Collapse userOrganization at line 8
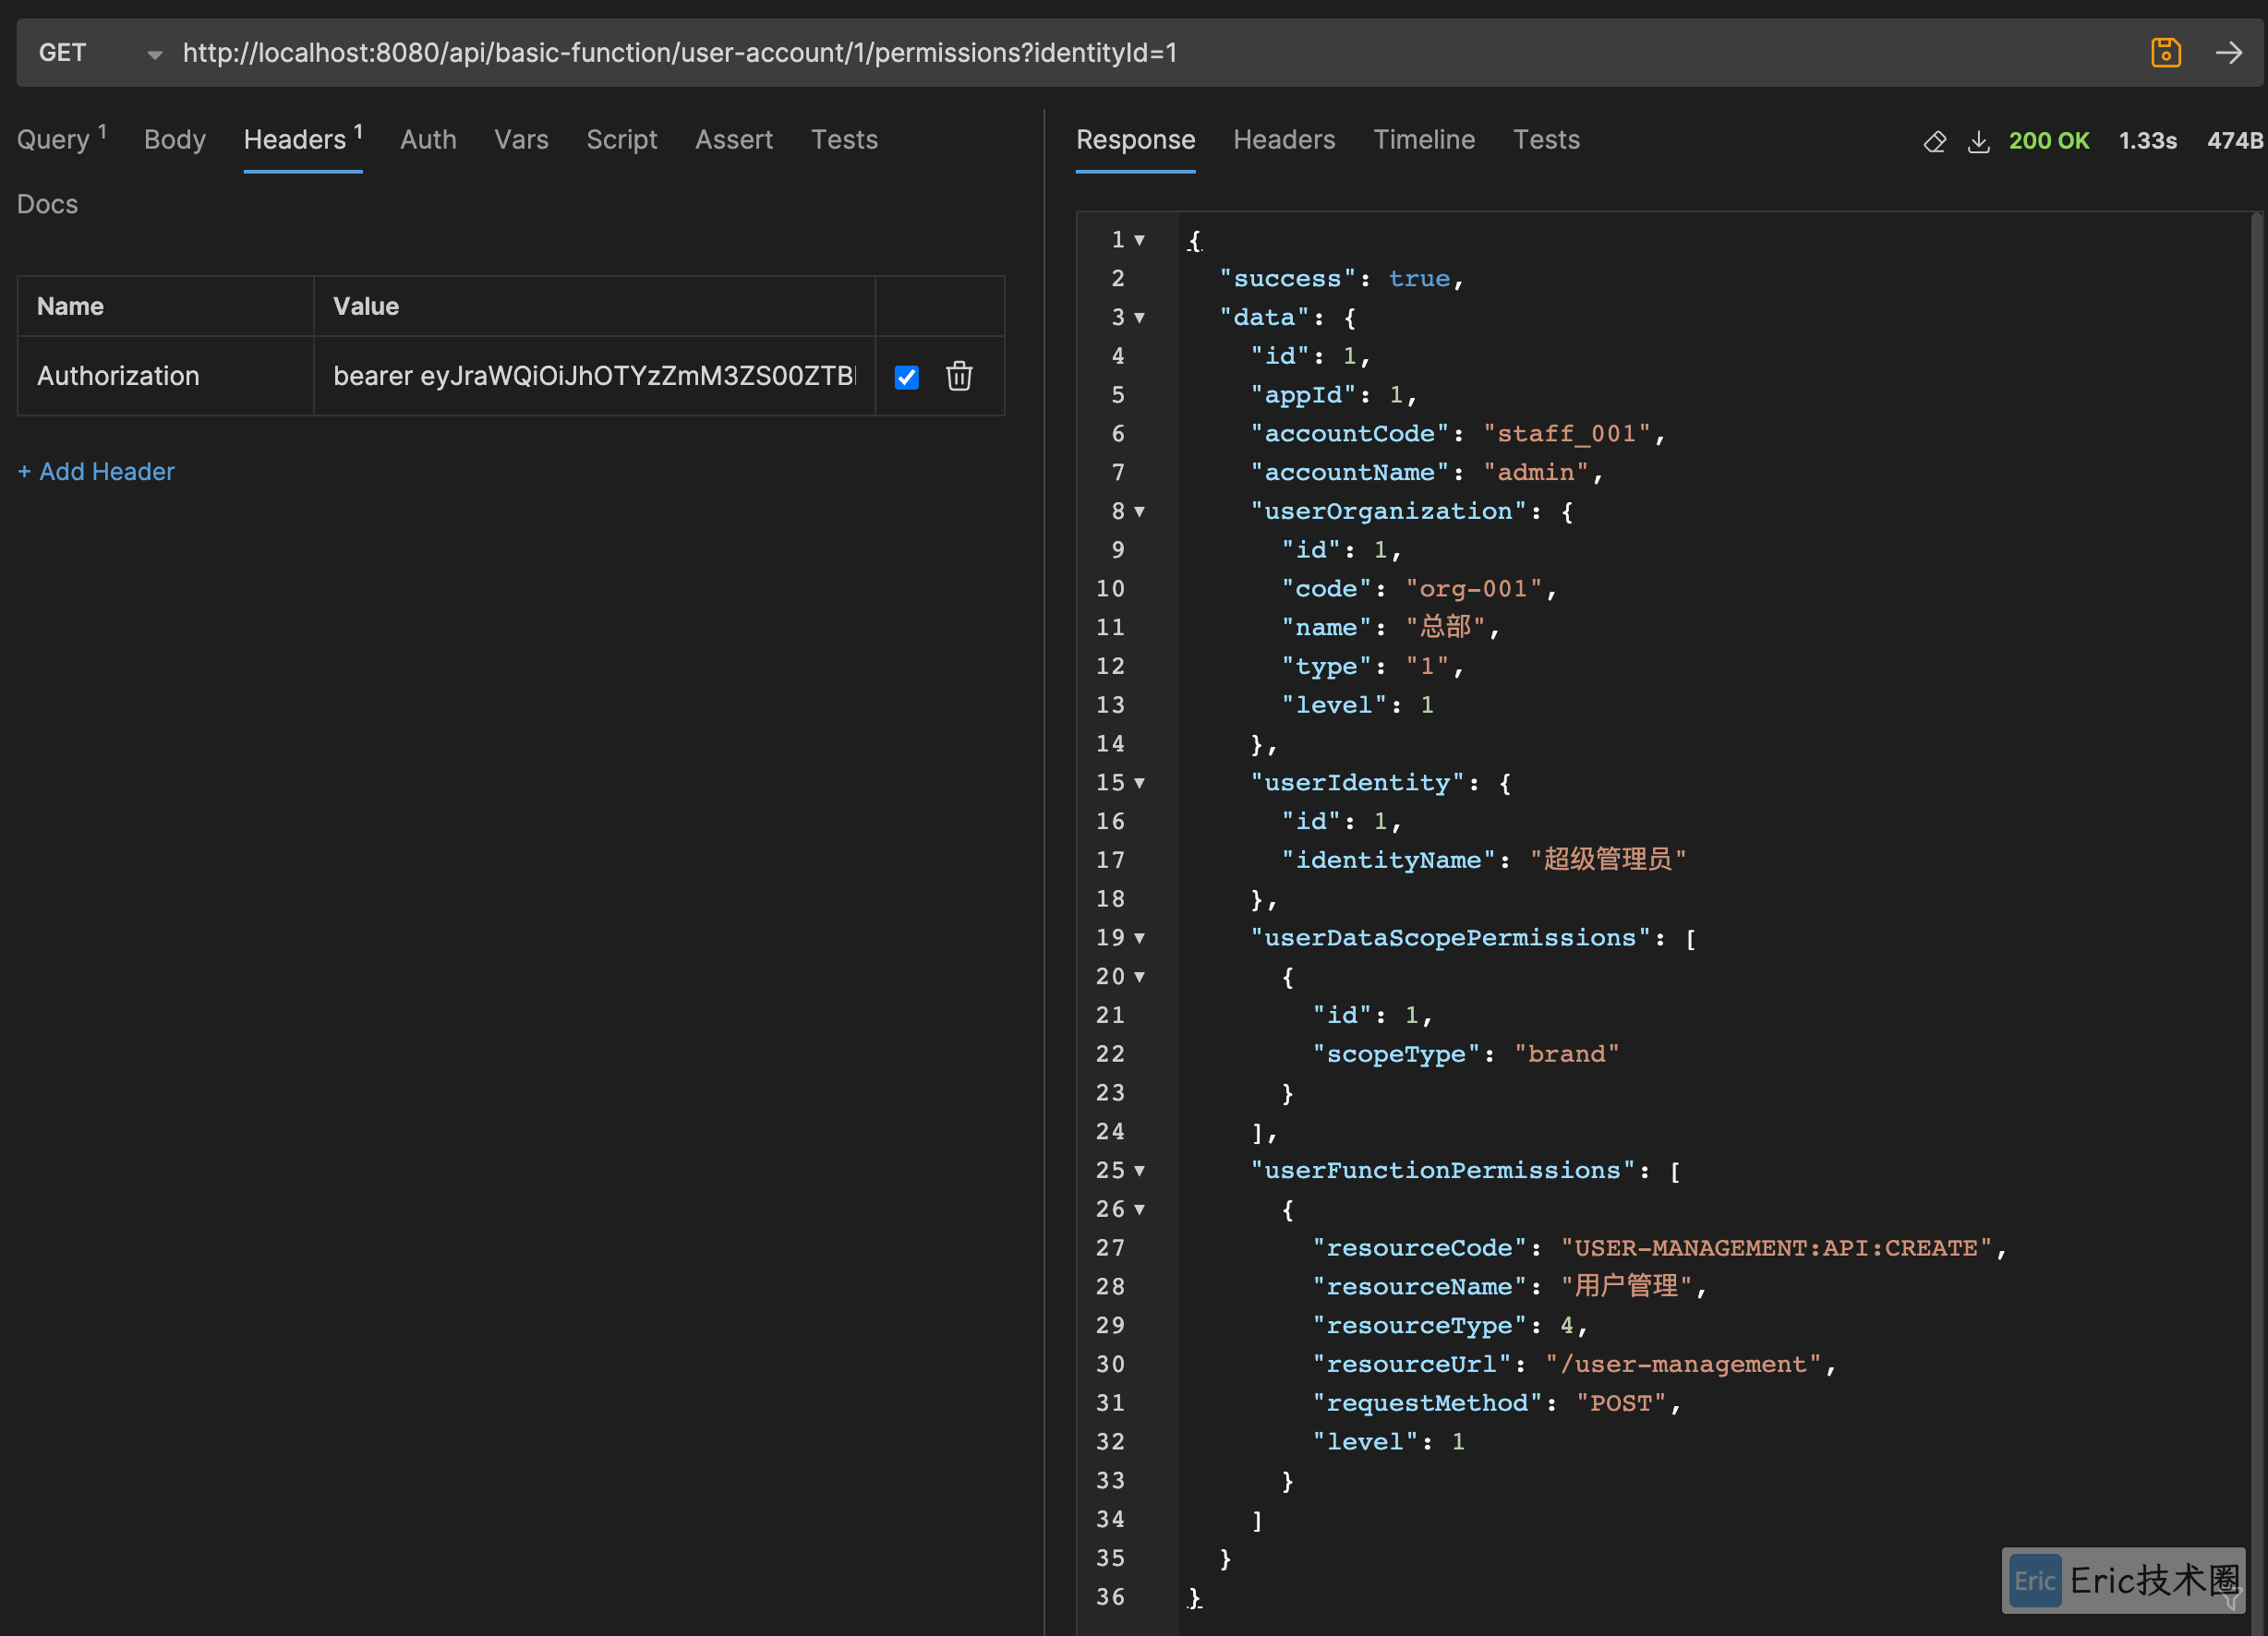Viewport: 2268px width, 1636px height. click(1139, 512)
